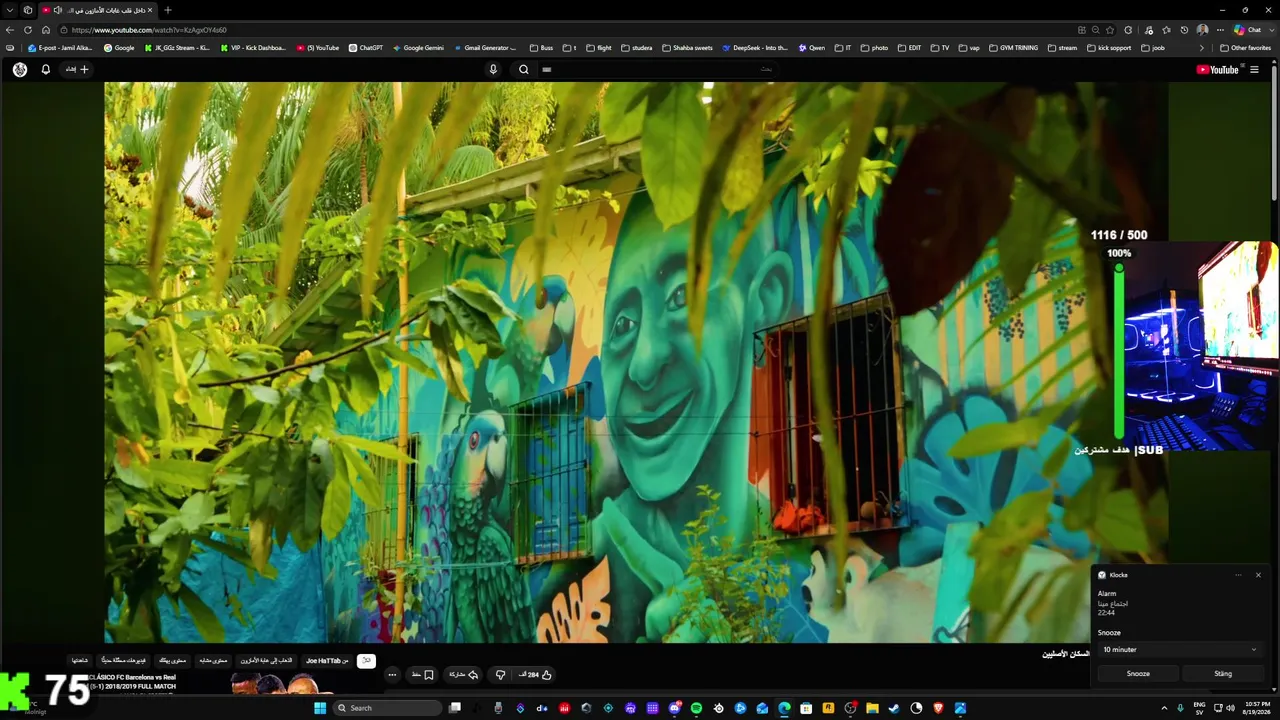The width and height of the screenshot is (1280, 720).
Task: Reload the YouTube page
Action: tap(28, 30)
